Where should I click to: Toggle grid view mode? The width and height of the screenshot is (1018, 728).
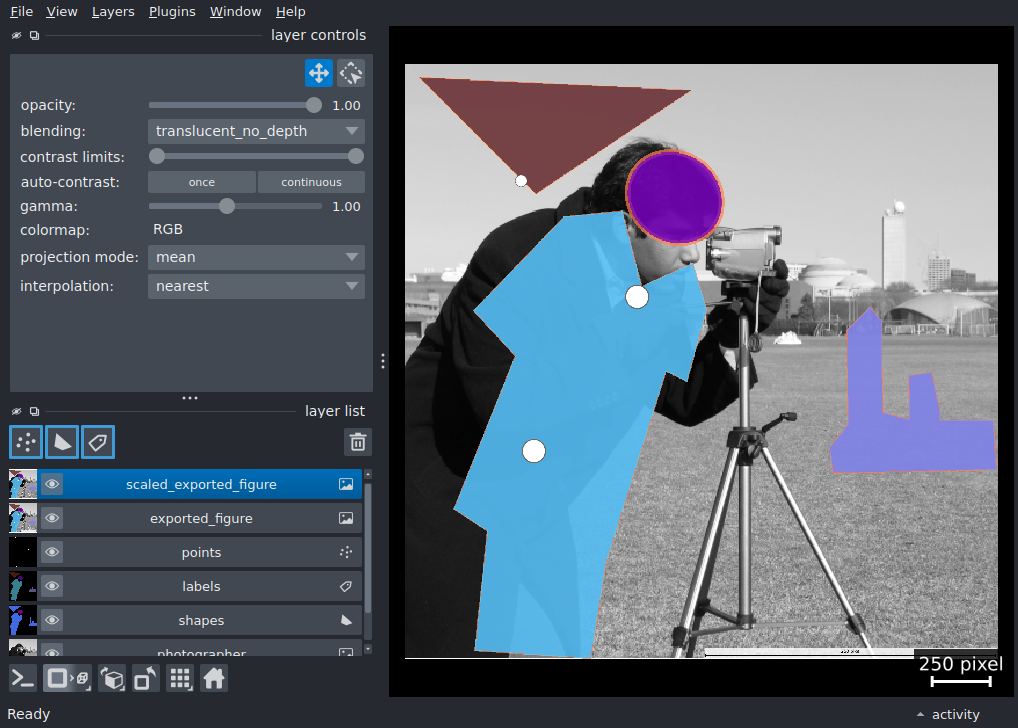click(180, 679)
